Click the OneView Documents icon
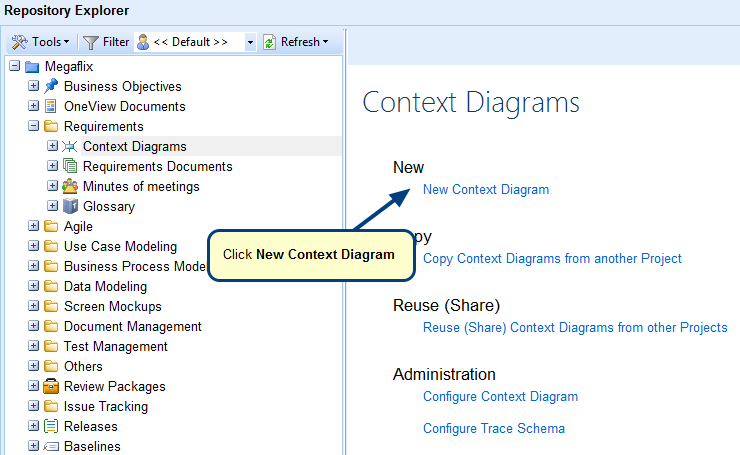 (x=51, y=106)
